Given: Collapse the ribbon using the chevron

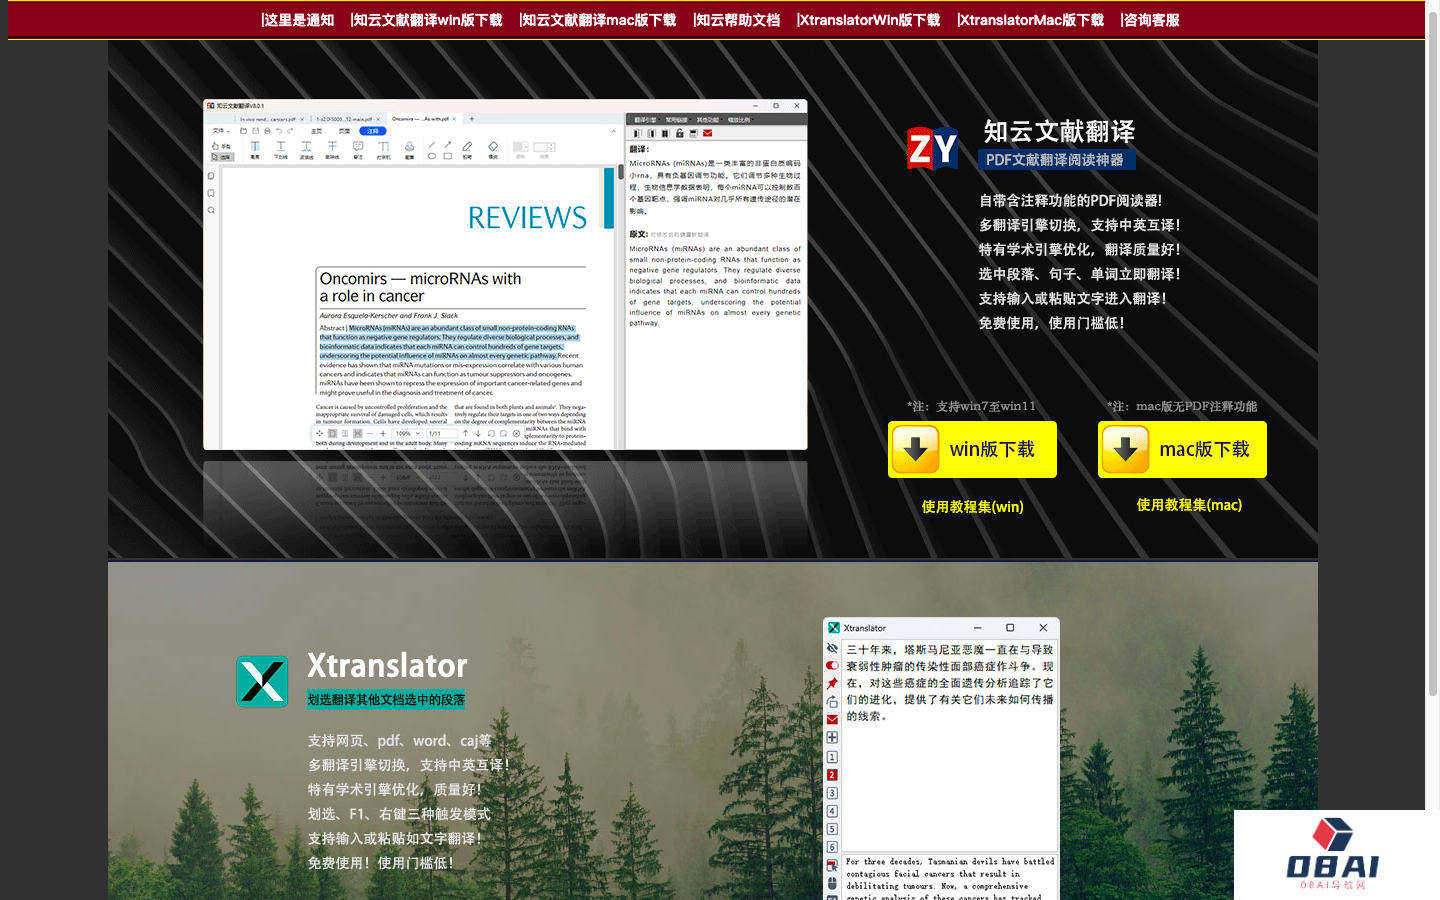Looking at the screenshot, I should (613, 131).
